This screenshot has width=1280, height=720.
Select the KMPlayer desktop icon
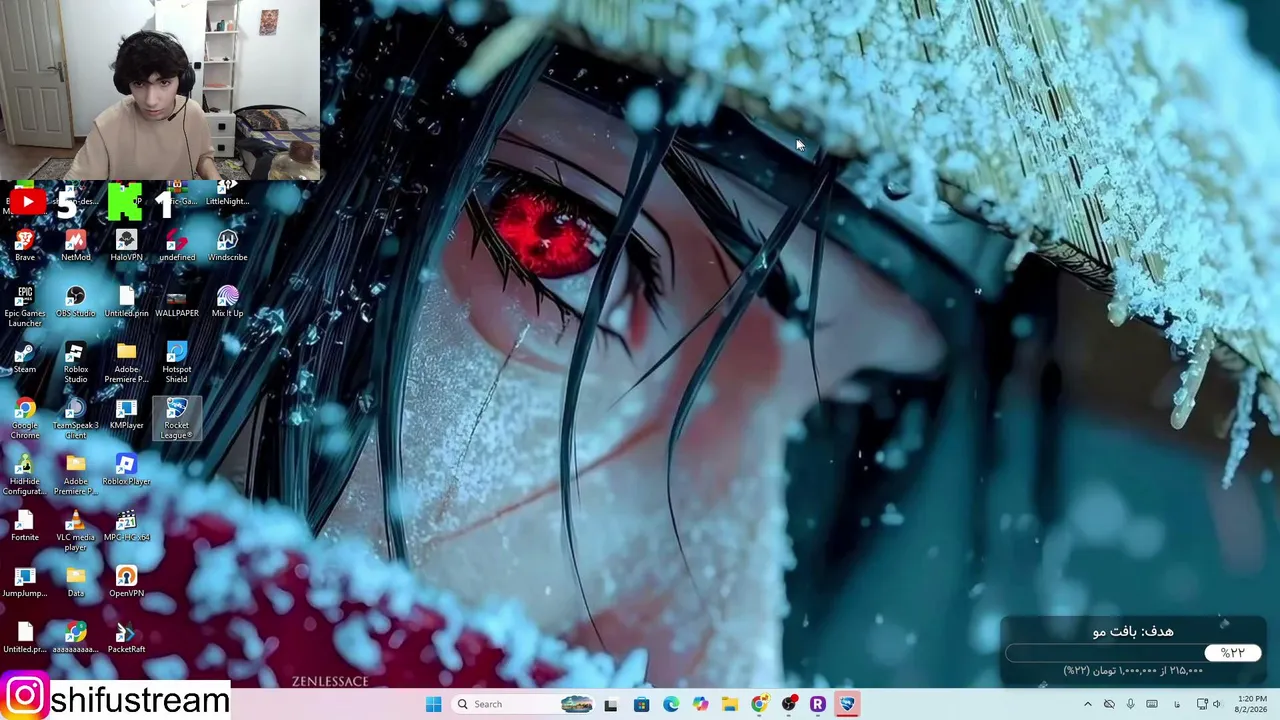click(x=126, y=414)
